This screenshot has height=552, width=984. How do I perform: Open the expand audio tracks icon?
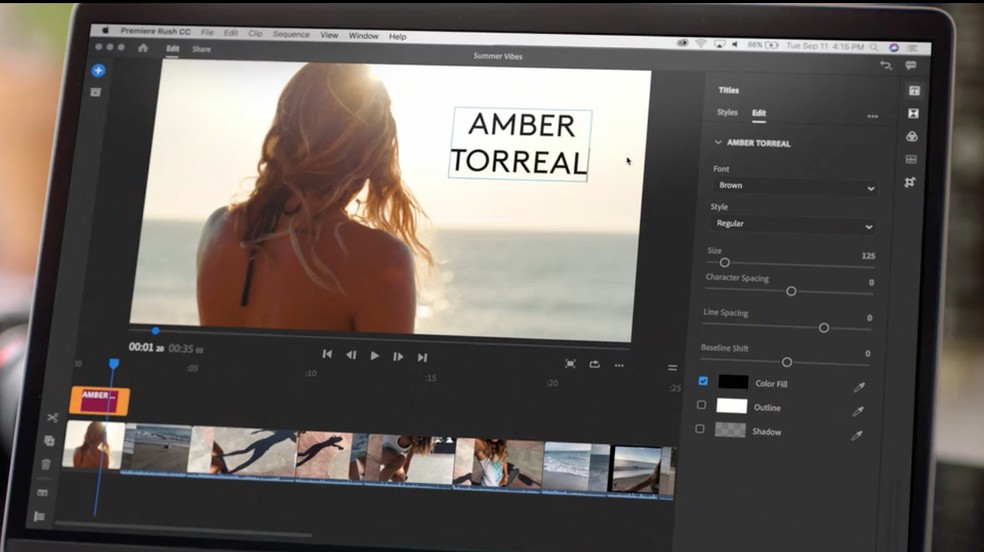click(42, 492)
